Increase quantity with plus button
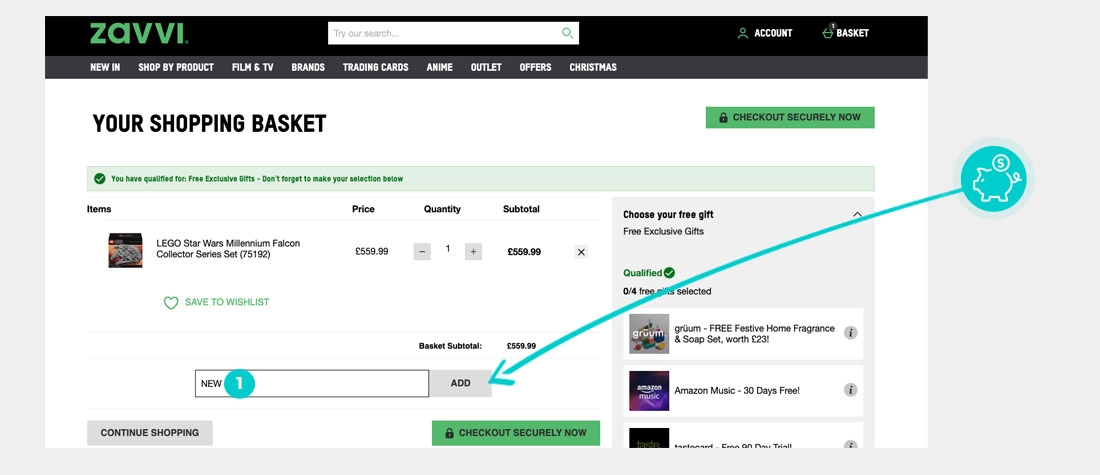This screenshot has height=475, width=1100. click(473, 251)
